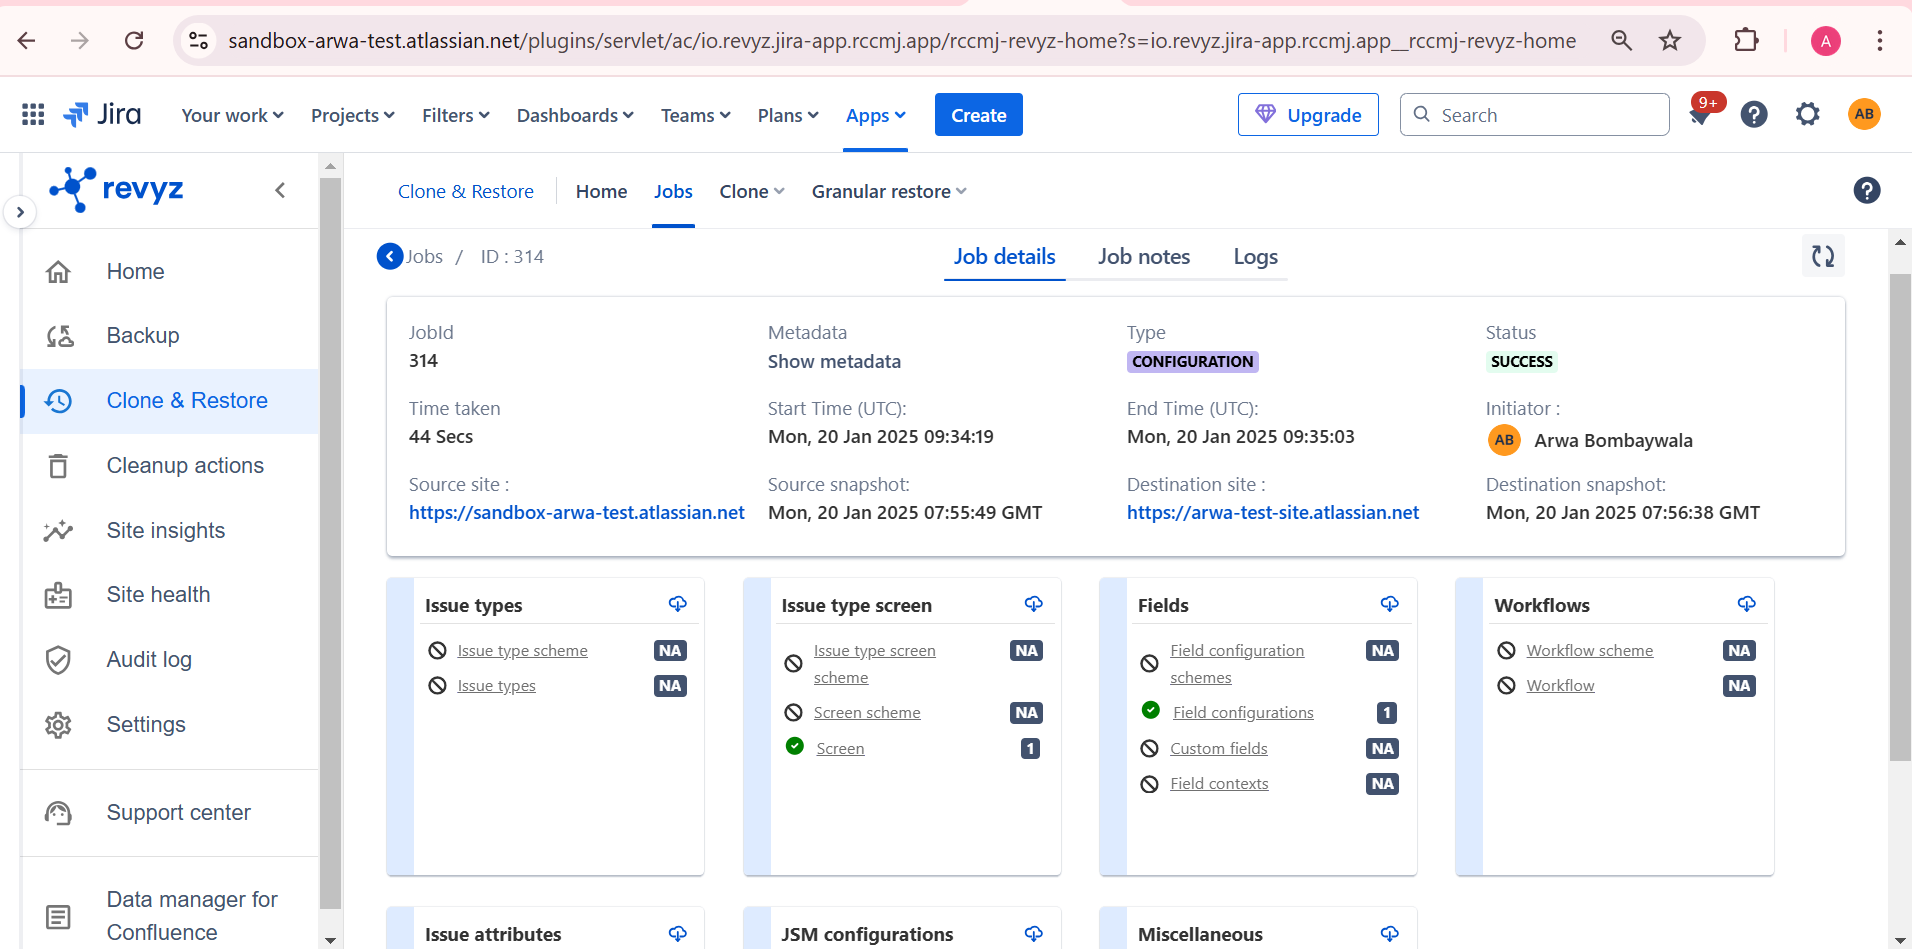
Task: Click the Jira Search input field
Action: point(1545,115)
